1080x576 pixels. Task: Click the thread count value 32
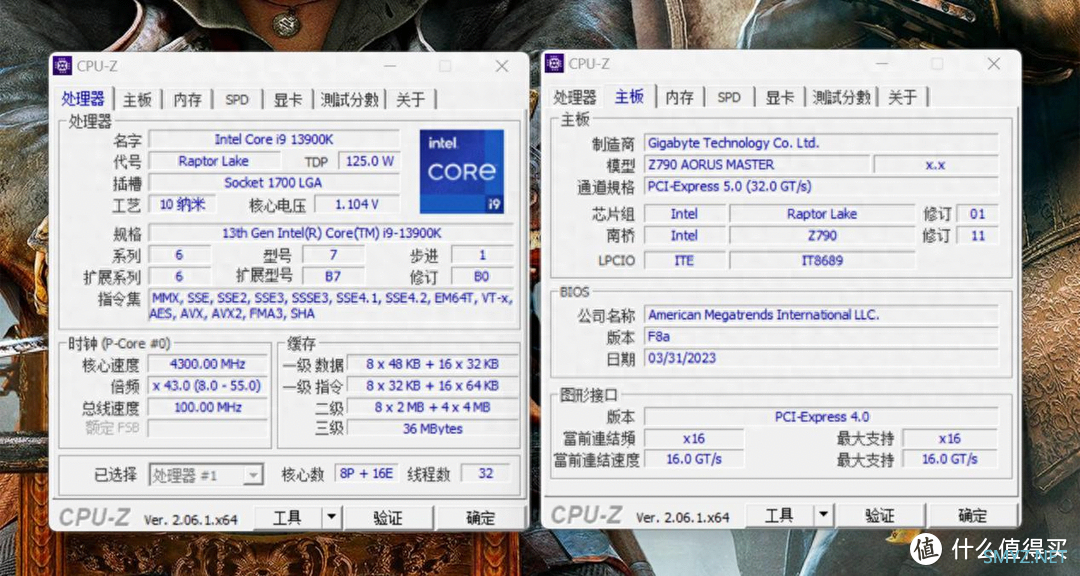point(486,474)
